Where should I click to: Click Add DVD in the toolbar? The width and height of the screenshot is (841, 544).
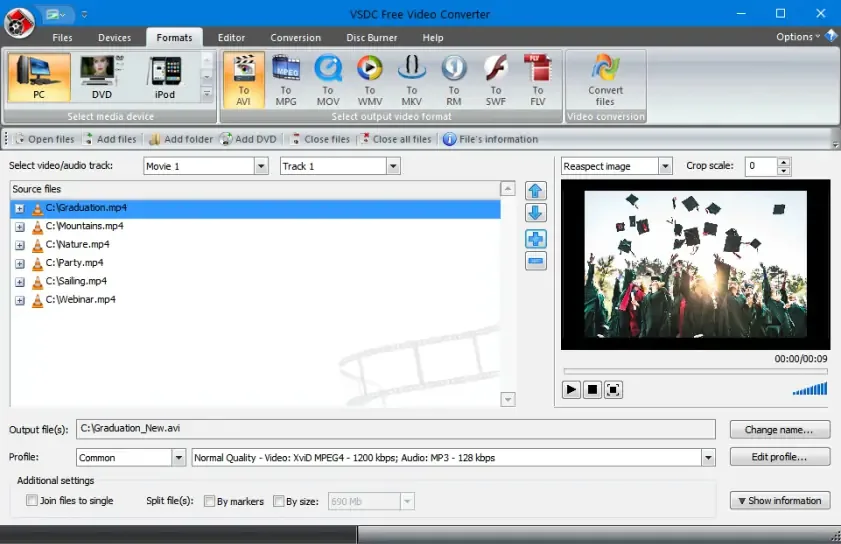pyautogui.click(x=248, y=139)
